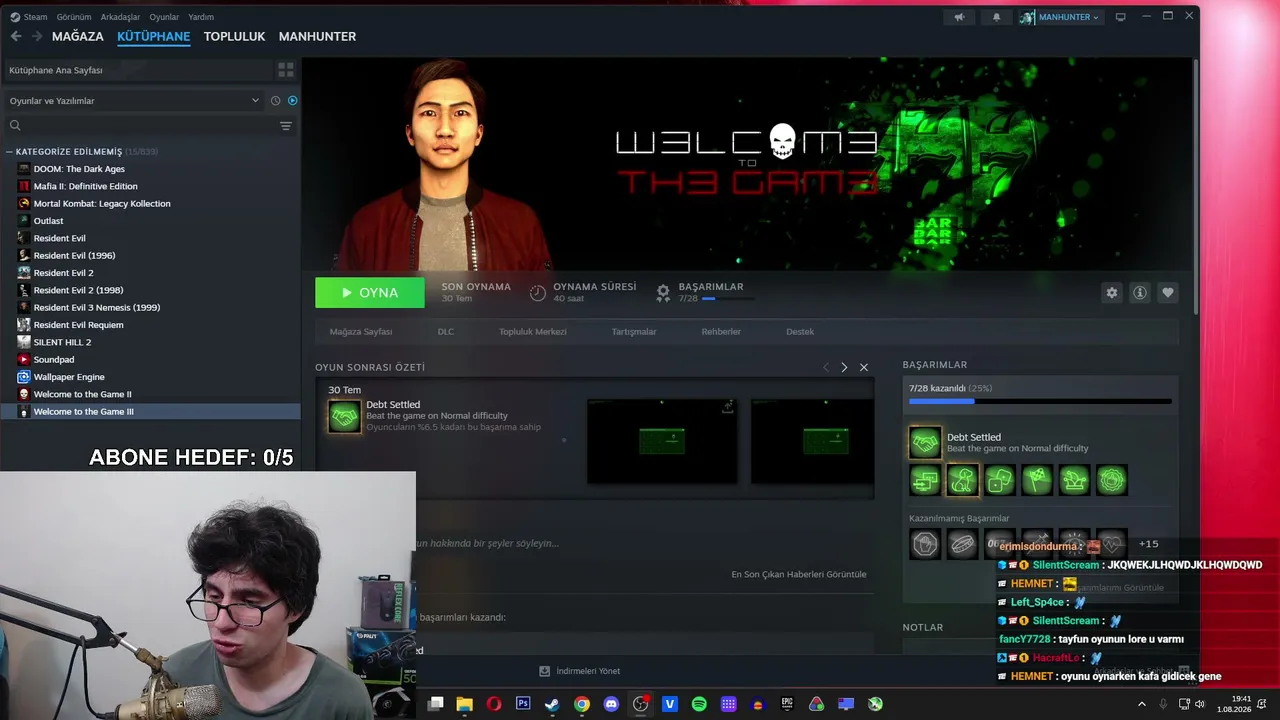Image resolution: width=1280 pixels, height=720 pixels.
Task: Open the Oyunlar menu
Action: coord(165,17)
